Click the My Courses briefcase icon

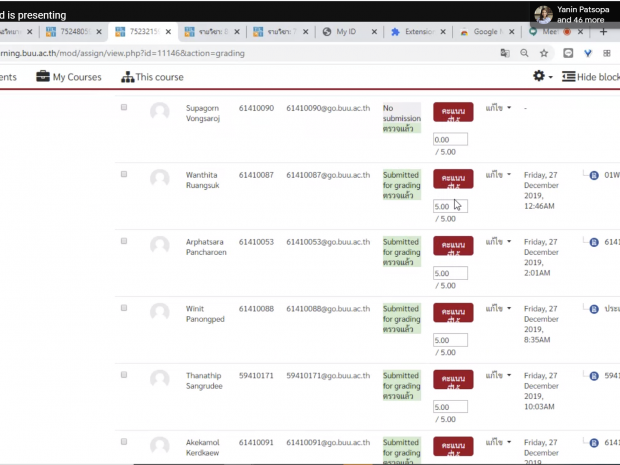43,77
